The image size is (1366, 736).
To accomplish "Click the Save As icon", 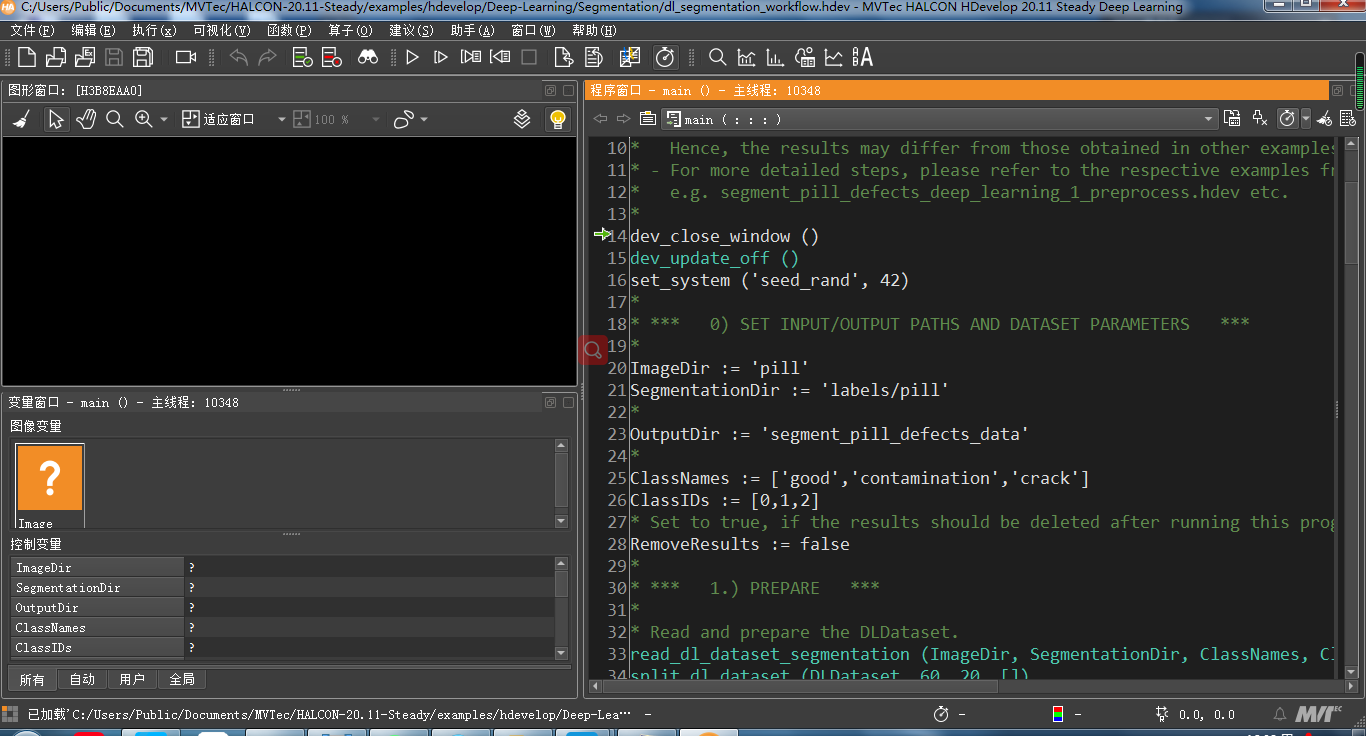I will click(x=143, y=57).
